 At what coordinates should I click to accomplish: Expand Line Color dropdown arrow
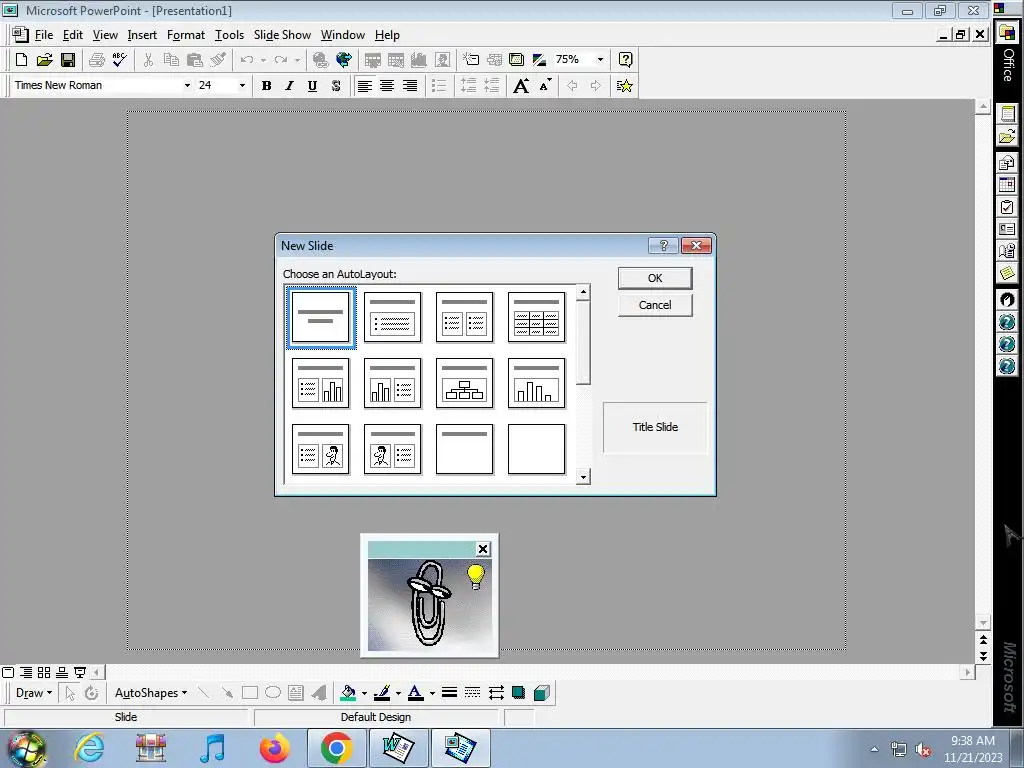pos(398,693)
